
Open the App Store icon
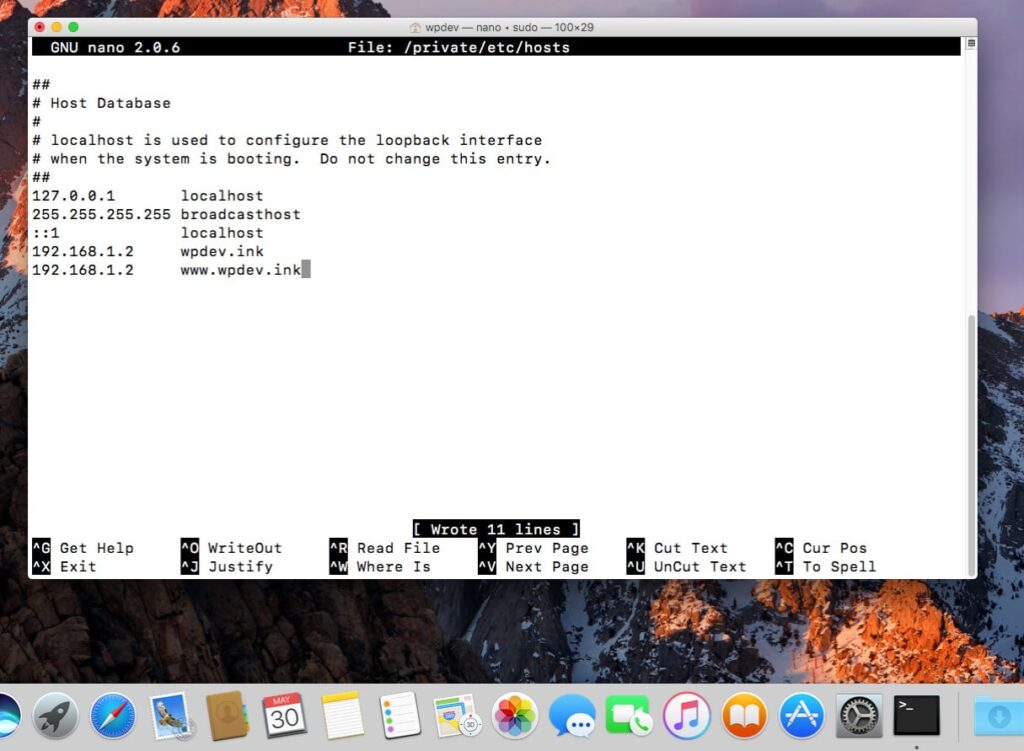click(801, 716)
